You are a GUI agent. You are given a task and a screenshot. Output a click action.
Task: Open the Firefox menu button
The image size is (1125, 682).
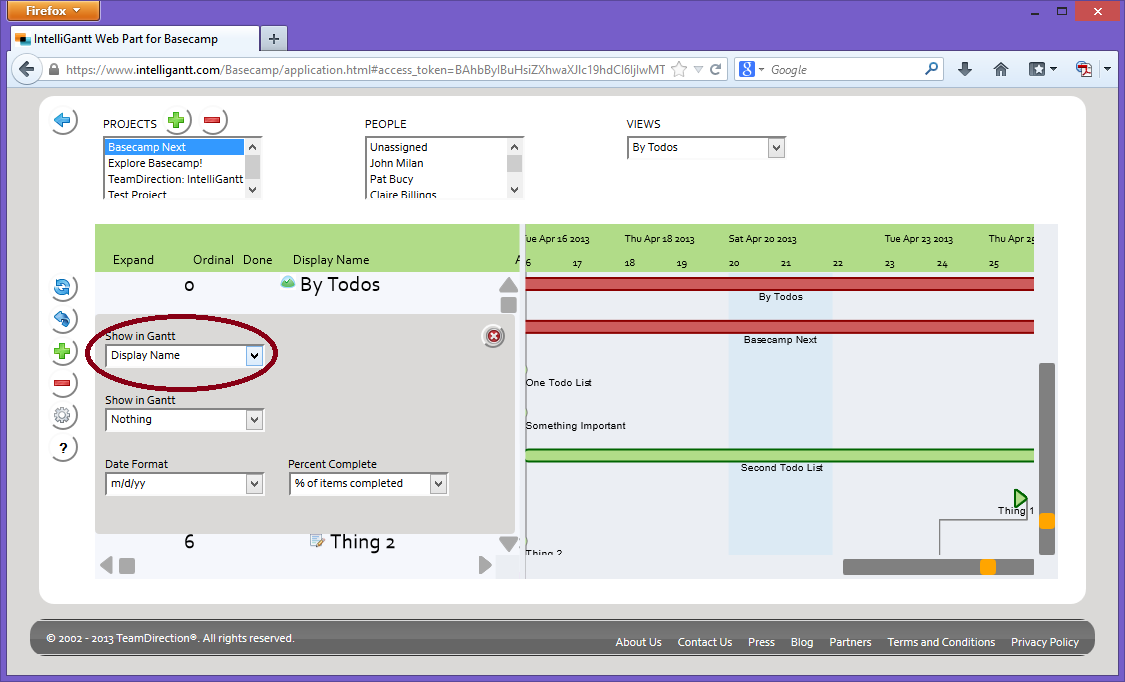click(x=53, y=11)
